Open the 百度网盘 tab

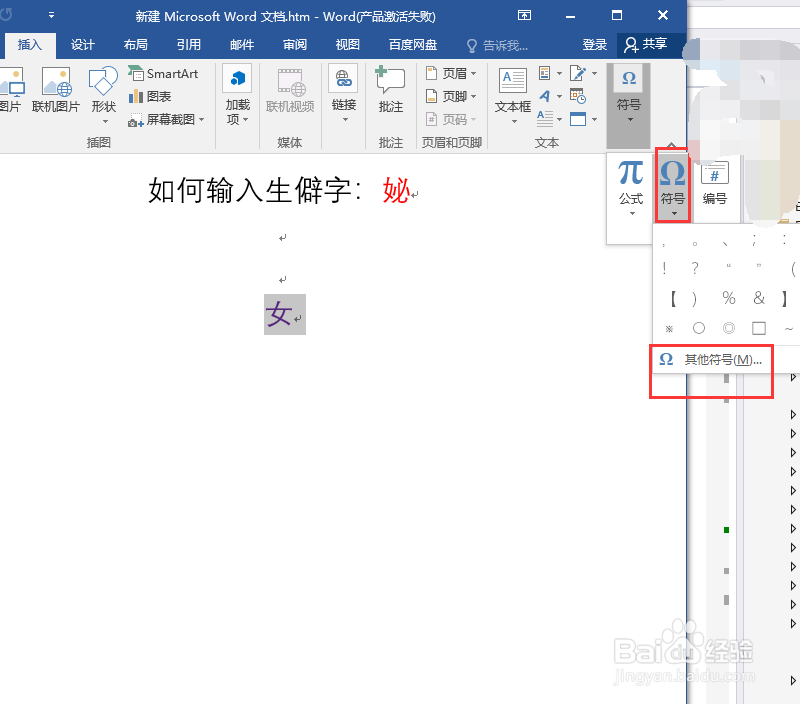tap(413, 45)
